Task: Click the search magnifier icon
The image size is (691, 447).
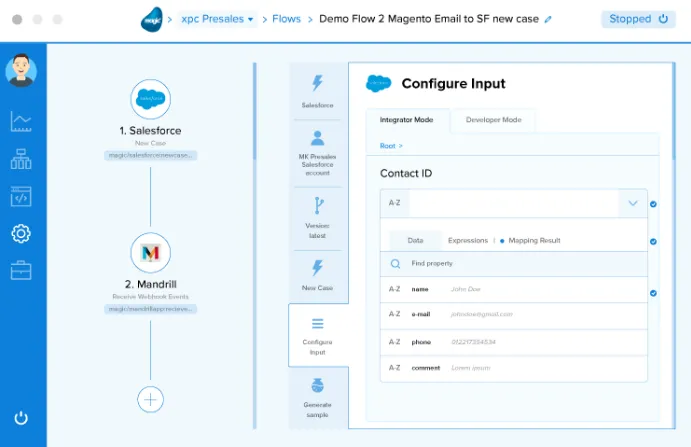Action: (395, 264)
